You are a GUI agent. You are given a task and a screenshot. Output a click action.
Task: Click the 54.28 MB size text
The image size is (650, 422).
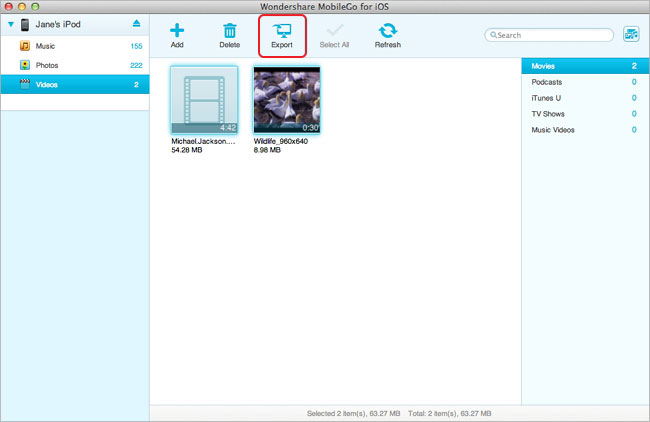(x=187, y=150)
